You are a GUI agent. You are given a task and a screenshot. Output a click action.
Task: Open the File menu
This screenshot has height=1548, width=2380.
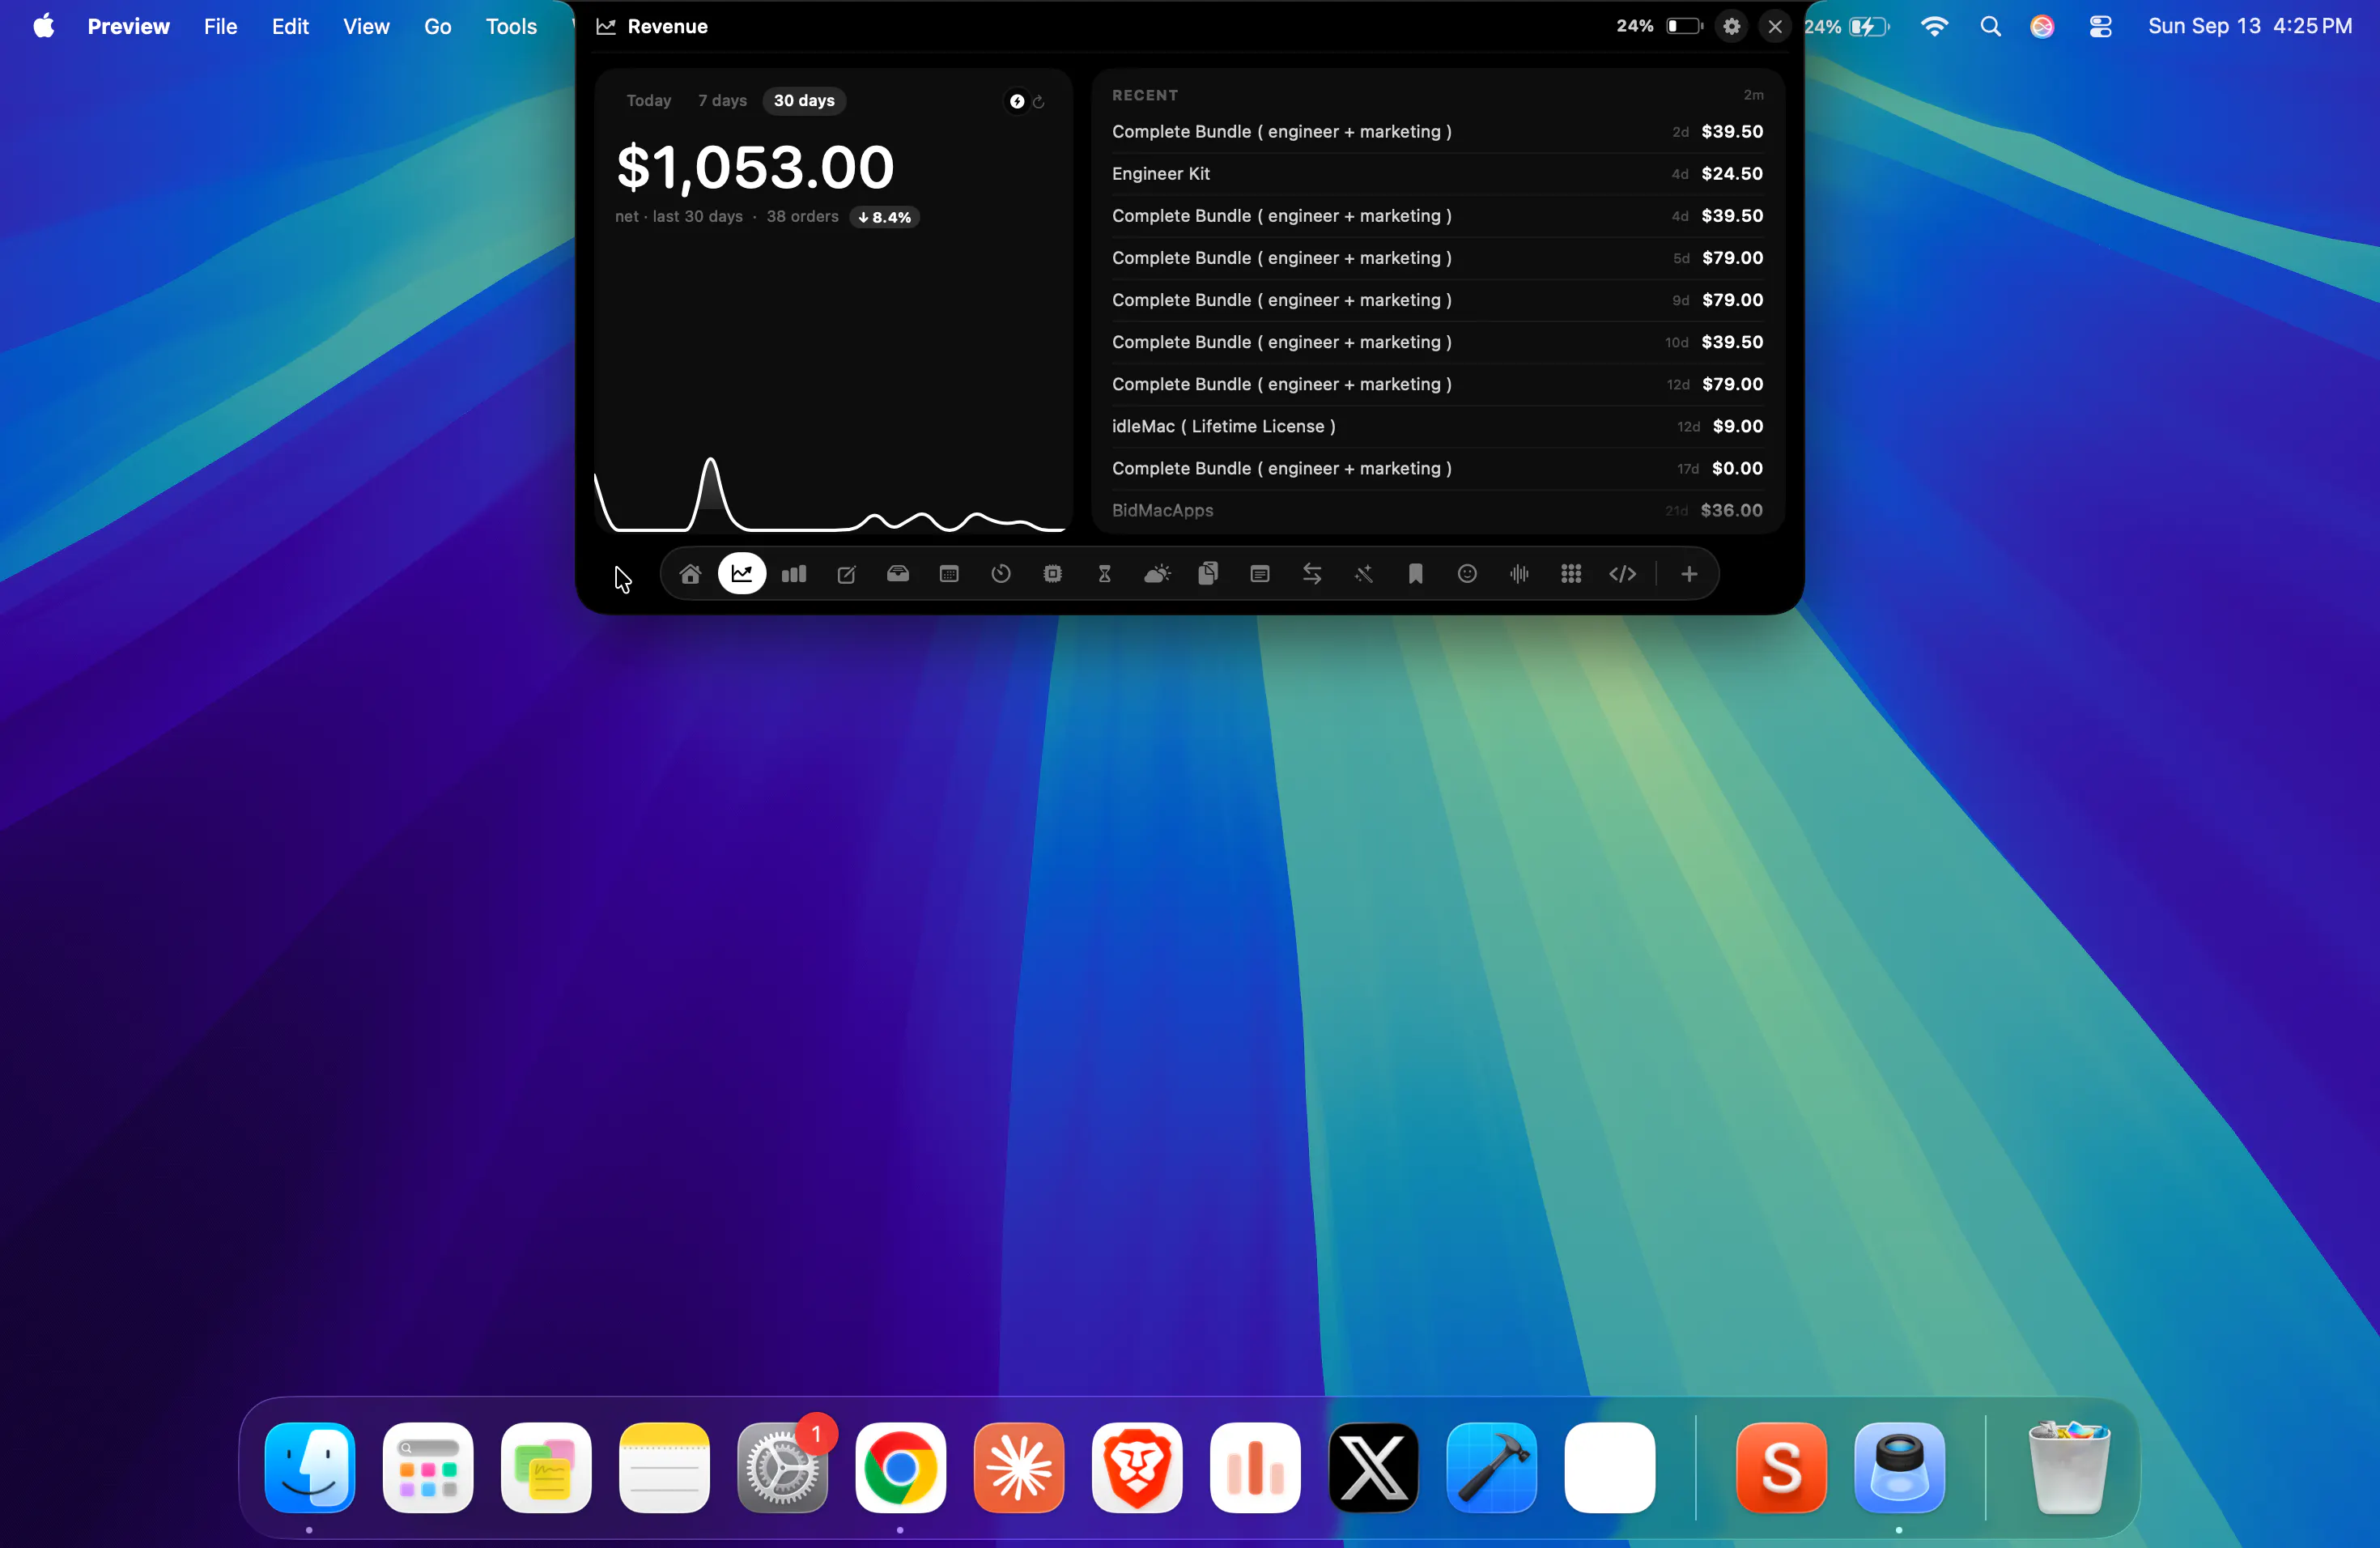(220, 26)
